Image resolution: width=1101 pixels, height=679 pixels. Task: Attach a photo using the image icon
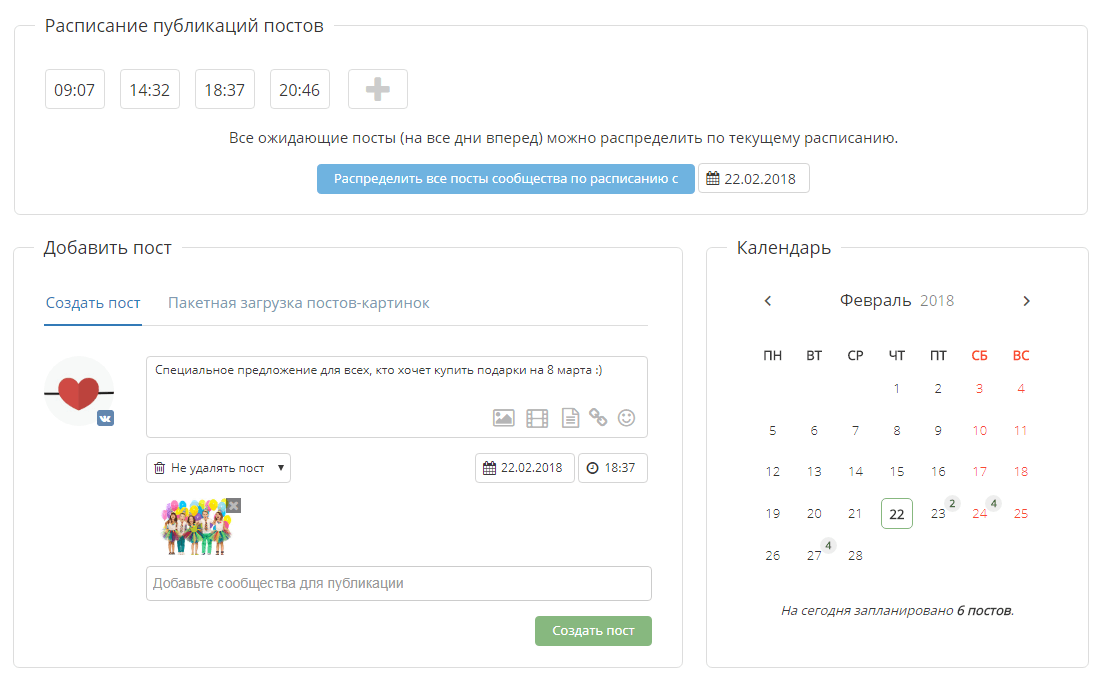click(503, 418)
